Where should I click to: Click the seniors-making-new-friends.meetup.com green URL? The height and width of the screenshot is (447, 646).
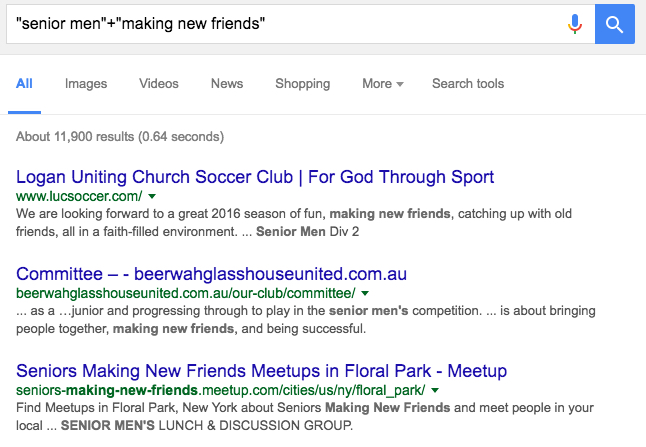tap(220, 390)
